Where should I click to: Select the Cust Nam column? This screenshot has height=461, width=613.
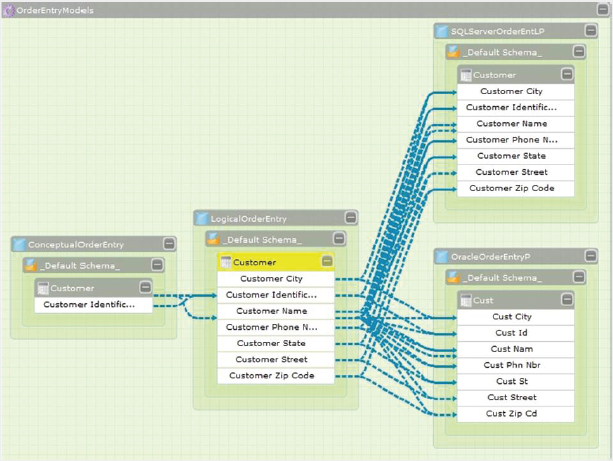(x=516, y=349)
